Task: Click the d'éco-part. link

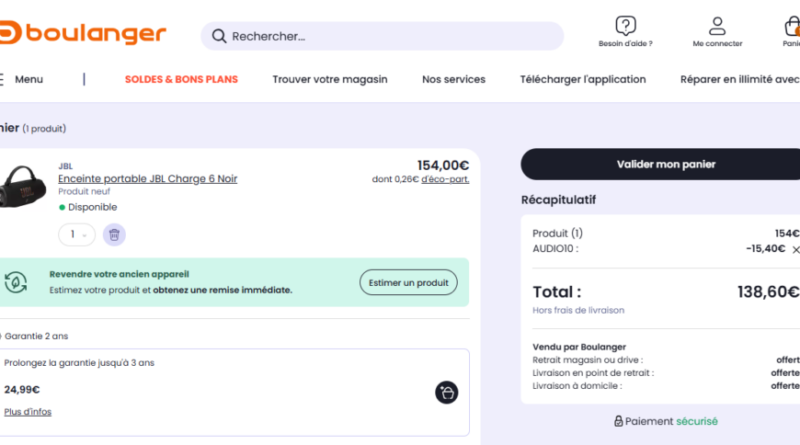Action: click(x=445, y=179)
